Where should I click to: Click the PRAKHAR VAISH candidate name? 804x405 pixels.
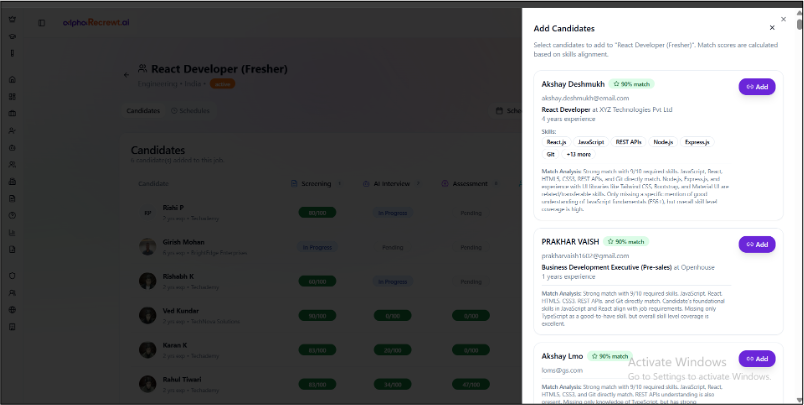tap(570, 241)
